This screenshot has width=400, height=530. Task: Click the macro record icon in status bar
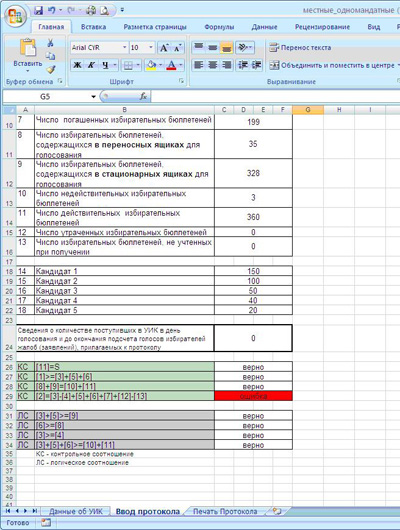click(46, 523)
